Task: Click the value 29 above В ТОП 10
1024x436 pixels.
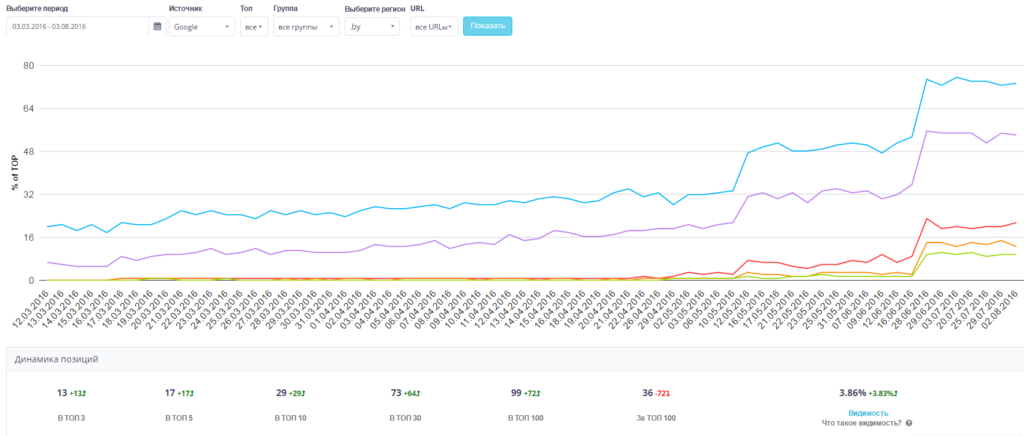Action: tap(281, 393)
